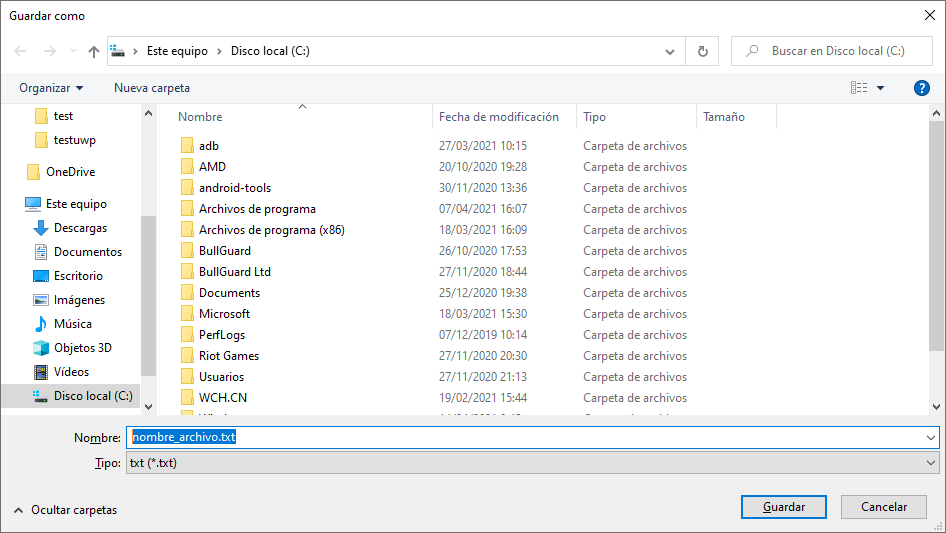Open the Tipo txt (*.txt) dropdown
Screen dimensions: 946x533
coord(532,463)
